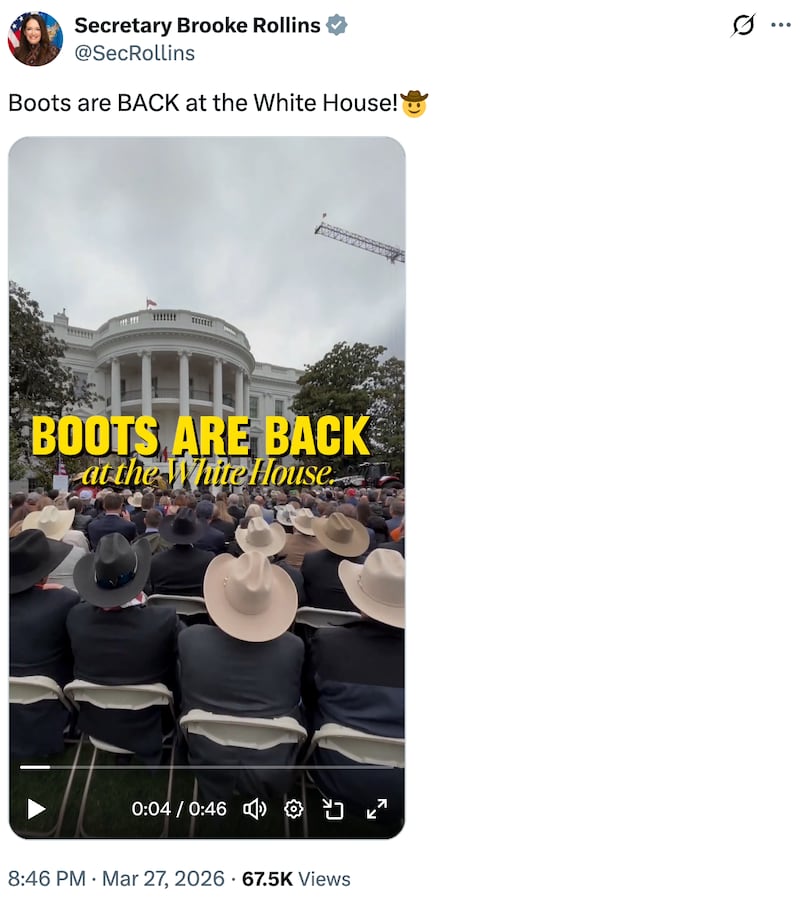The height and width of the screenshot is (906, 800).
Task: Click the BOOTS ARE BACK video frame
Action: coord(207,451)
